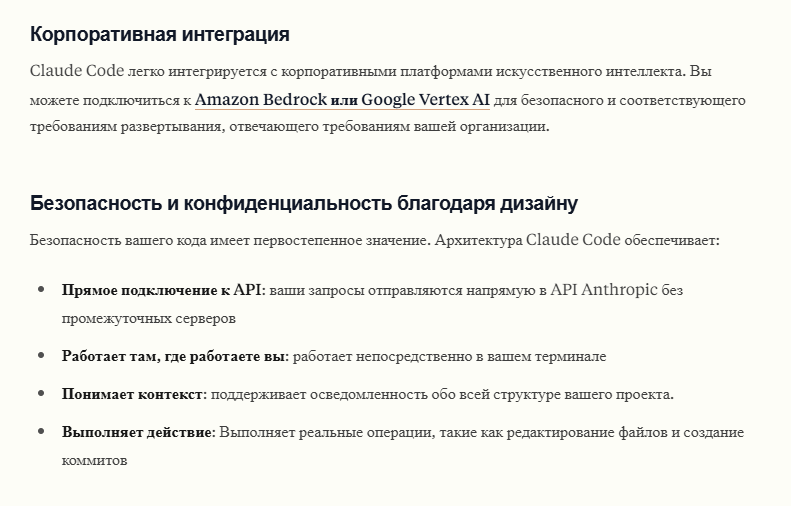Click the bold "Выполняет действие" text
791x506 pixels.
click(137, 432)
